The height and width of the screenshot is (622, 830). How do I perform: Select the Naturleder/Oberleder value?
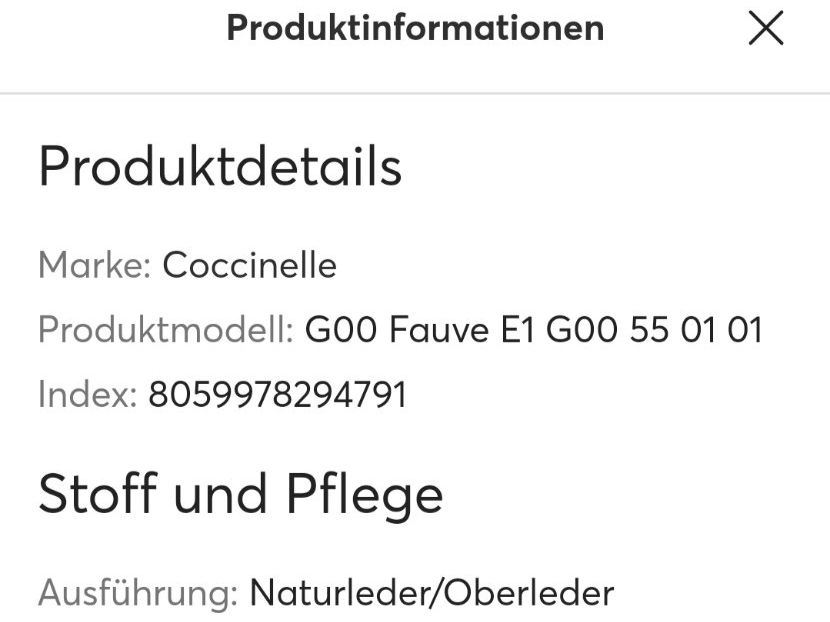tap(432, 593)
